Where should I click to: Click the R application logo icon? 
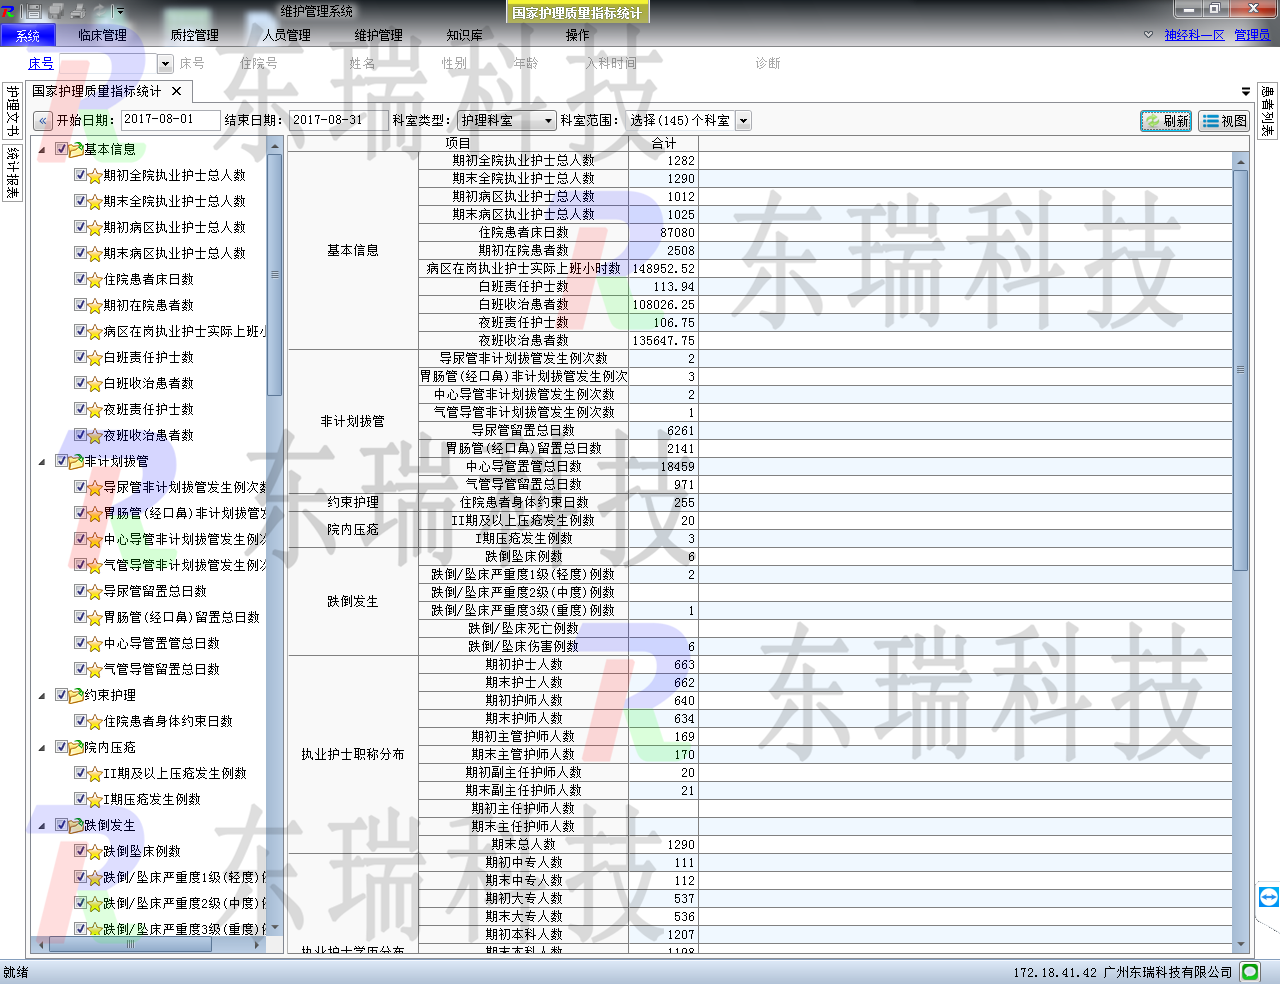[8, 11]
